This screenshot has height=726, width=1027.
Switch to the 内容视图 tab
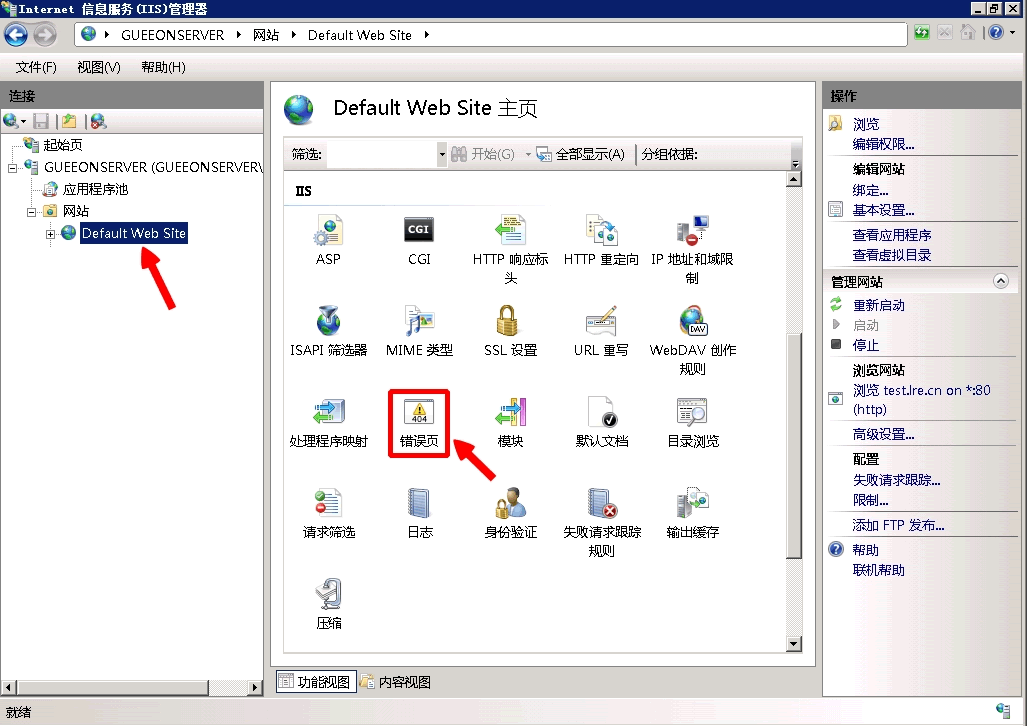(x=396, y=682)
